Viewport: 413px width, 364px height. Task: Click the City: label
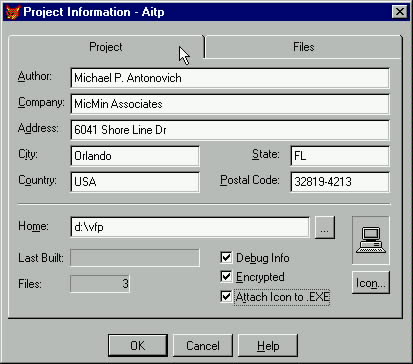coord(28,154)
